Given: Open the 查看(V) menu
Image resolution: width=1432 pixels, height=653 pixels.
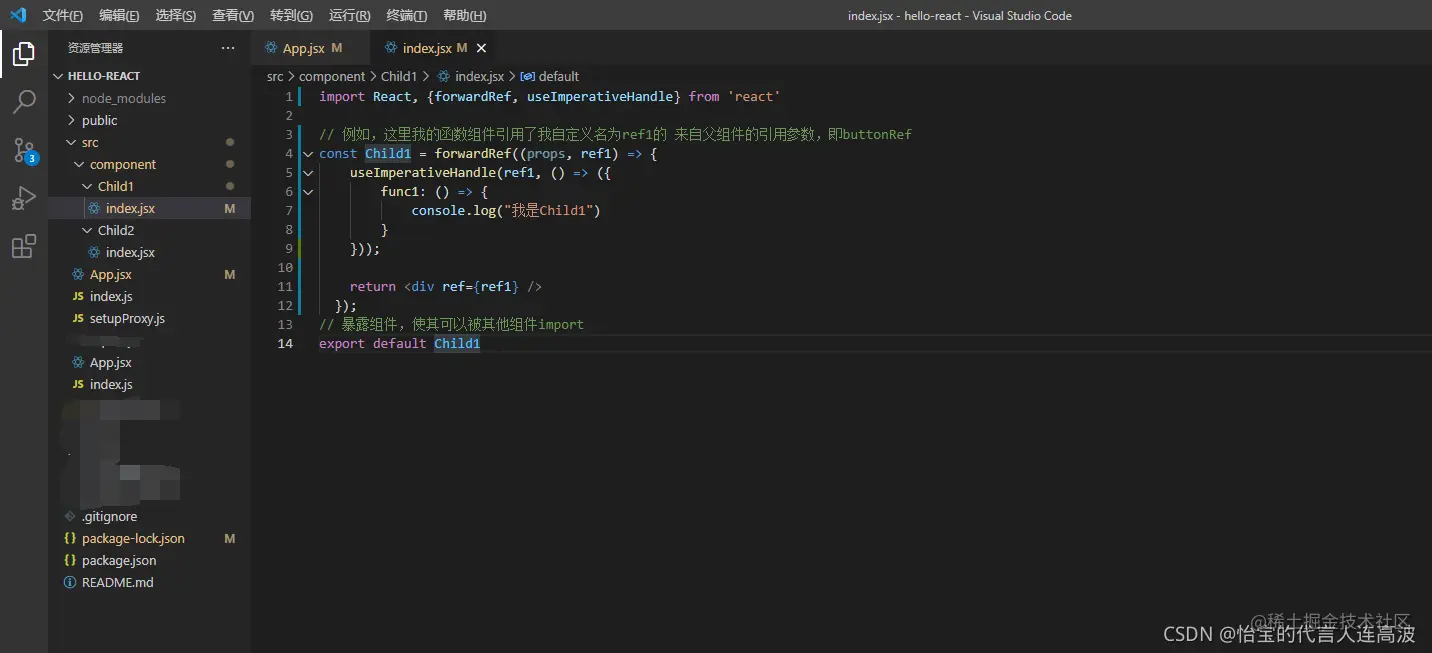Looking at the screenshot, I should [233, 15].
